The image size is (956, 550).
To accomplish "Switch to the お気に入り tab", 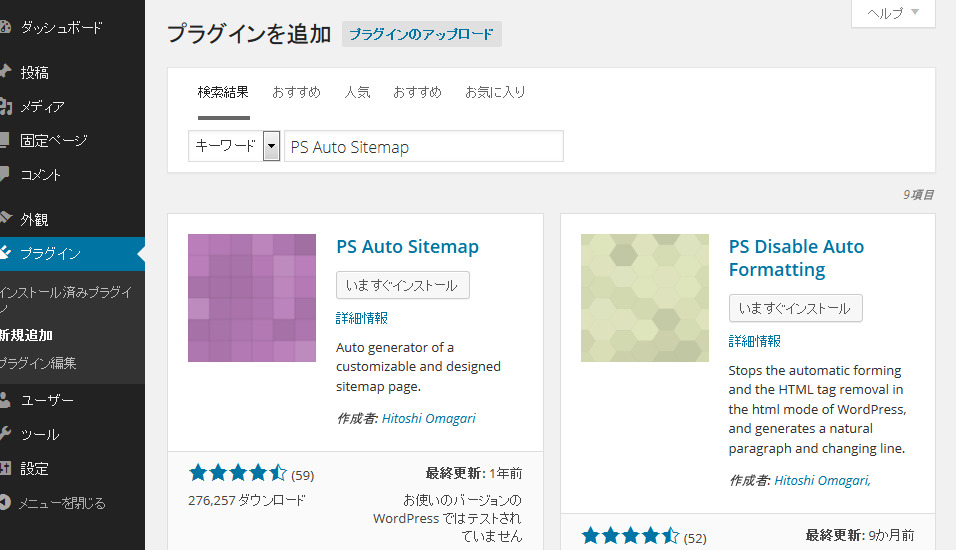I will (x=495, y=92).
